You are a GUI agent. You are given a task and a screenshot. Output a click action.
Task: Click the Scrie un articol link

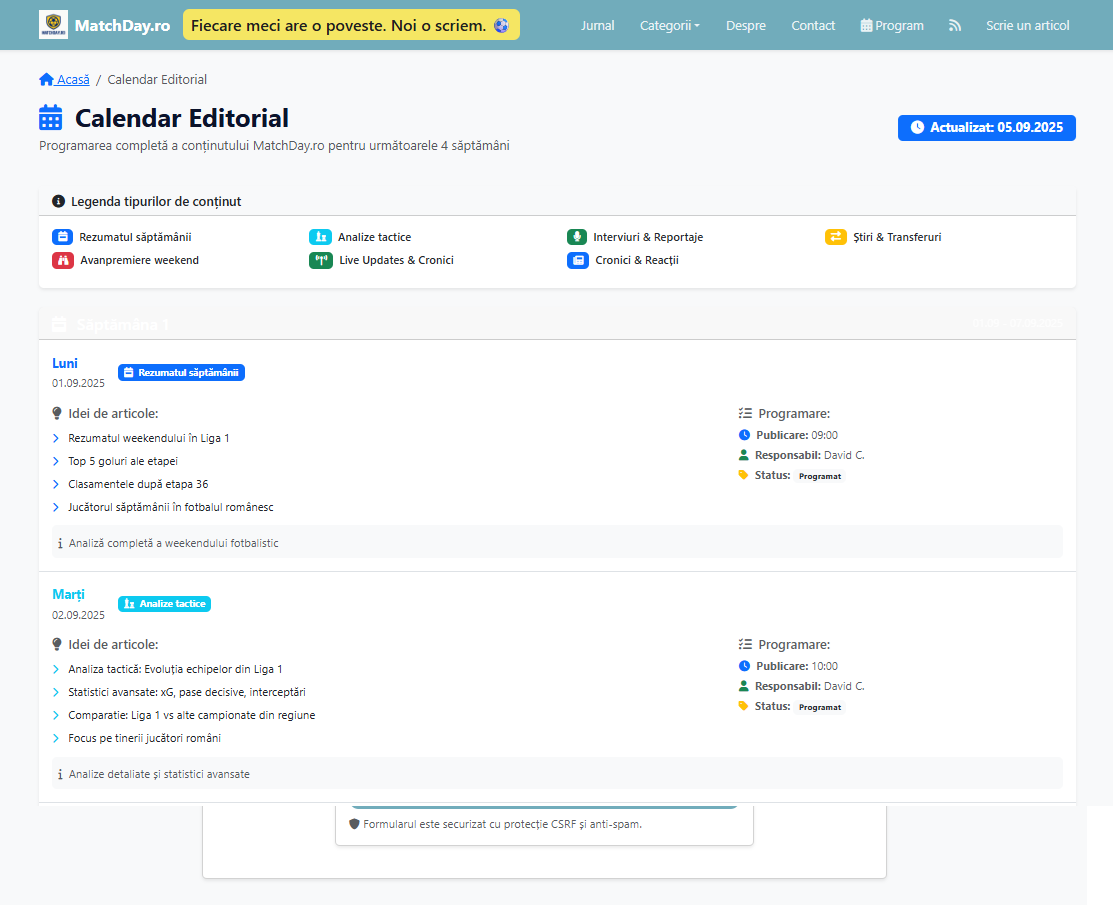click(1027, 25)
